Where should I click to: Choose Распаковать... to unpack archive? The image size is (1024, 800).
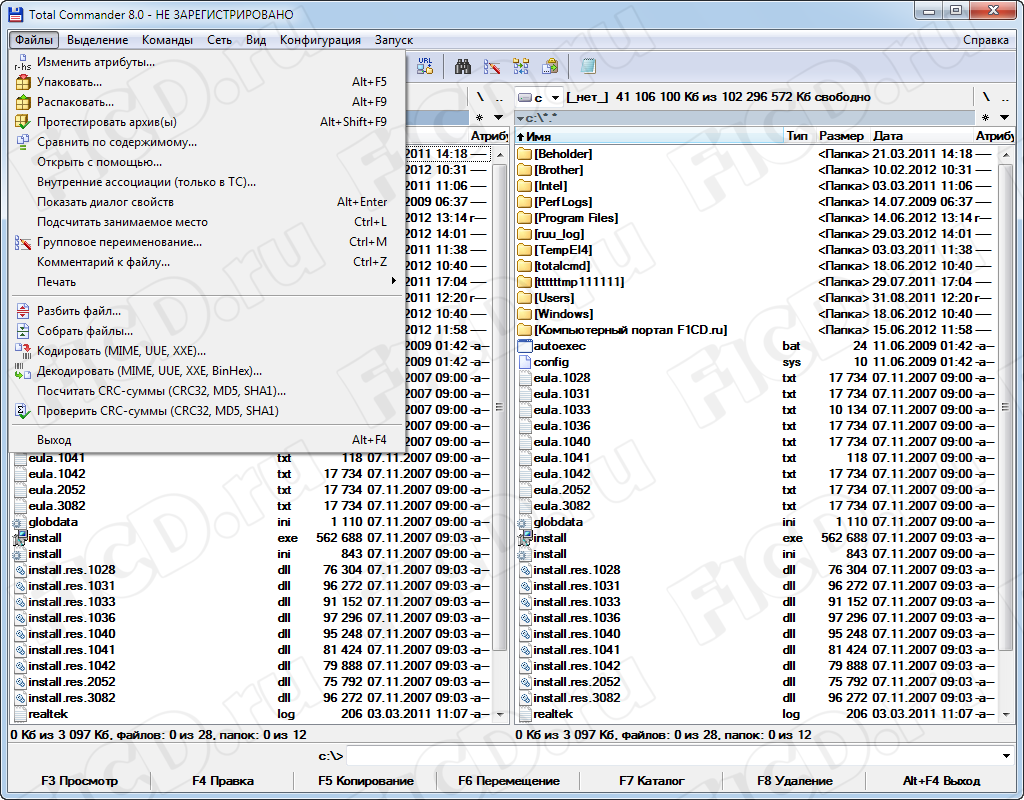[x=208, y=102]
